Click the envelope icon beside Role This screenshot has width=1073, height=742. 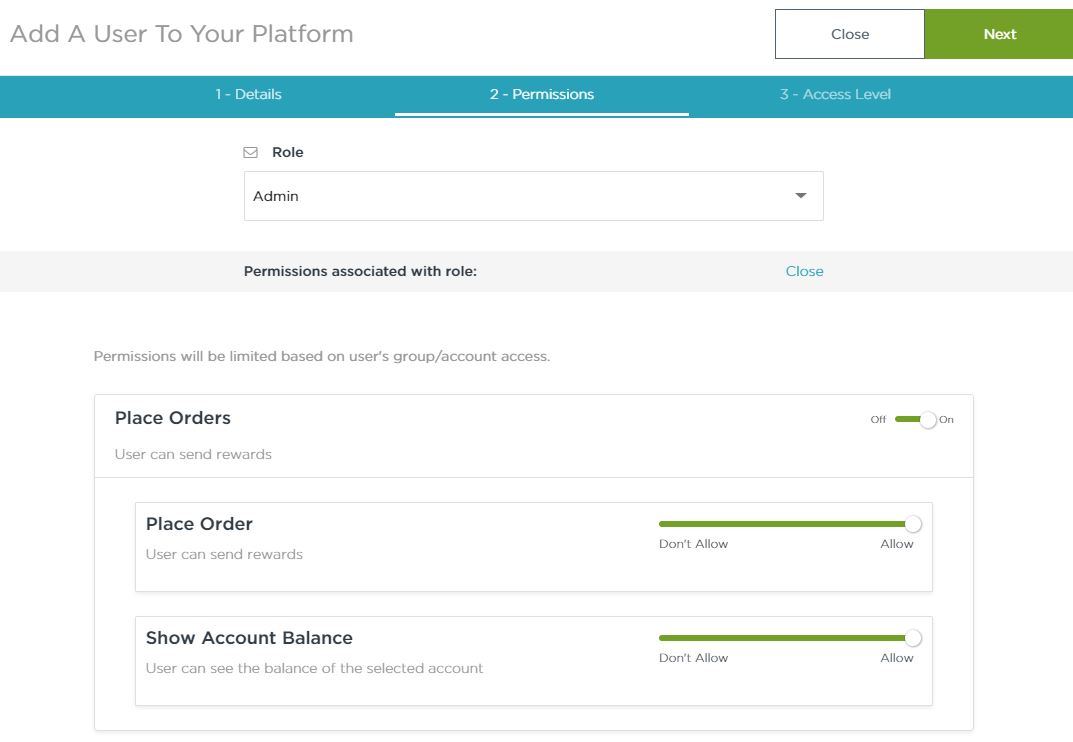pos(251,153)
